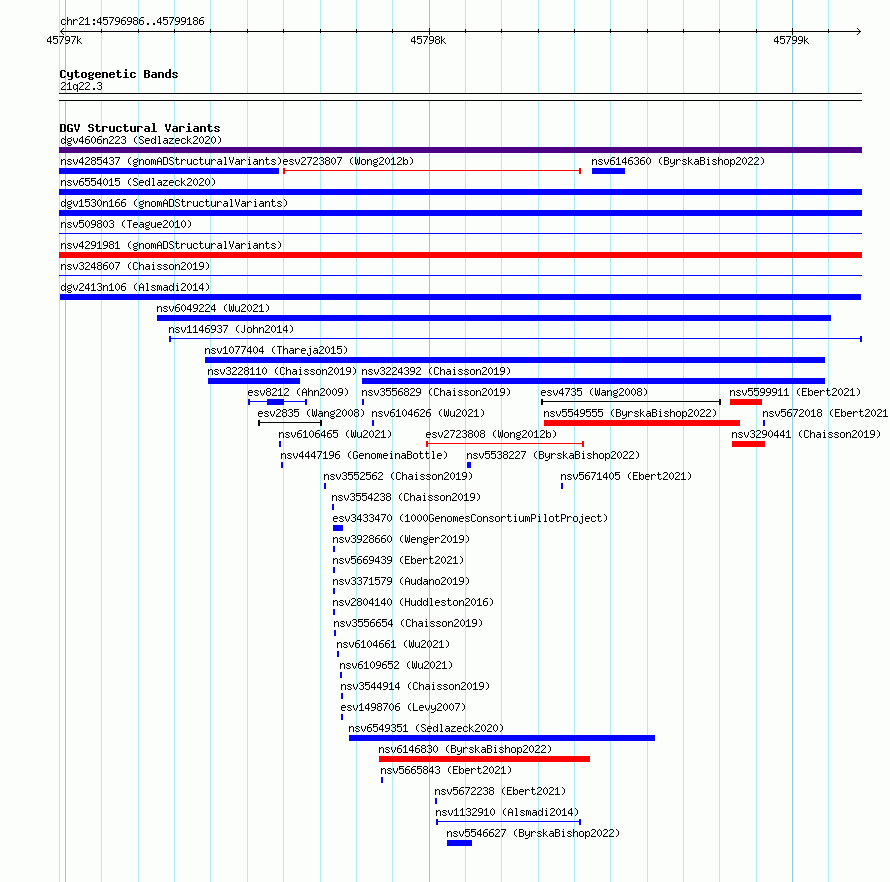Select nsv6549351 (Sedlazeck2020) label
The height and width of the screenshot is (882, 890).
[x=426, y=728]
